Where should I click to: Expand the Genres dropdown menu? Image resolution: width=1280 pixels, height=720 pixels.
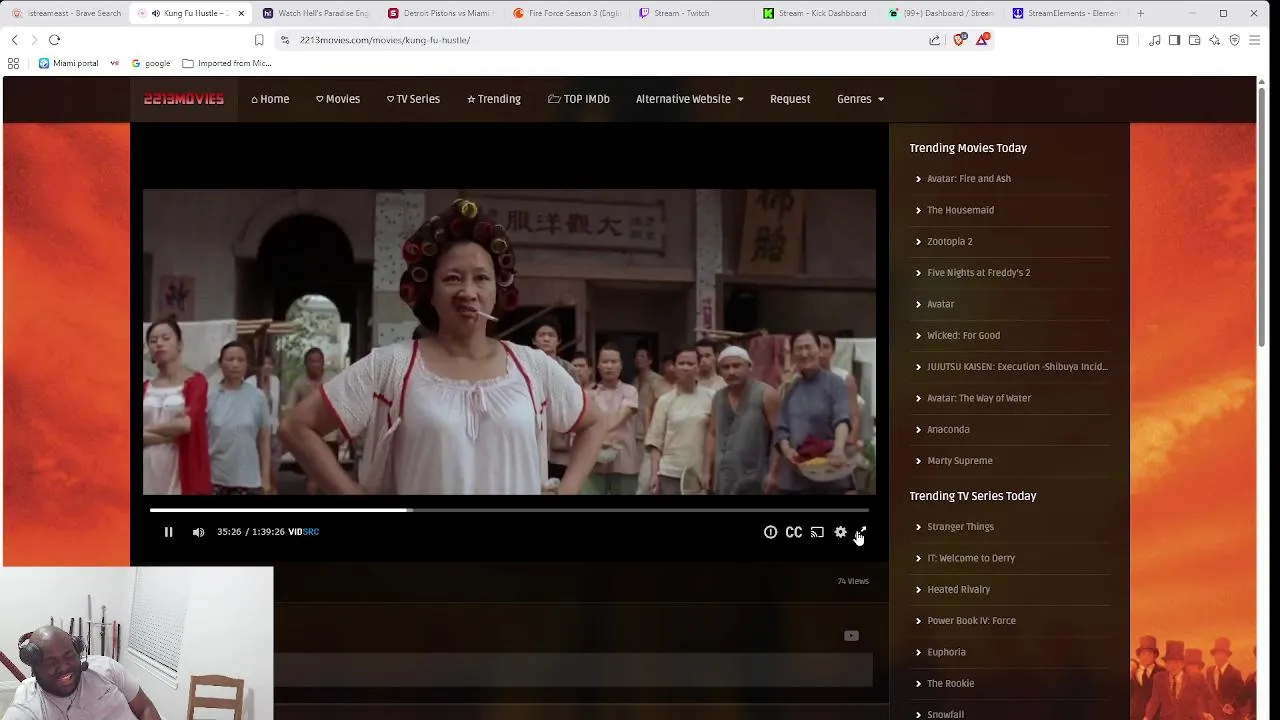(x=861, y=99)
